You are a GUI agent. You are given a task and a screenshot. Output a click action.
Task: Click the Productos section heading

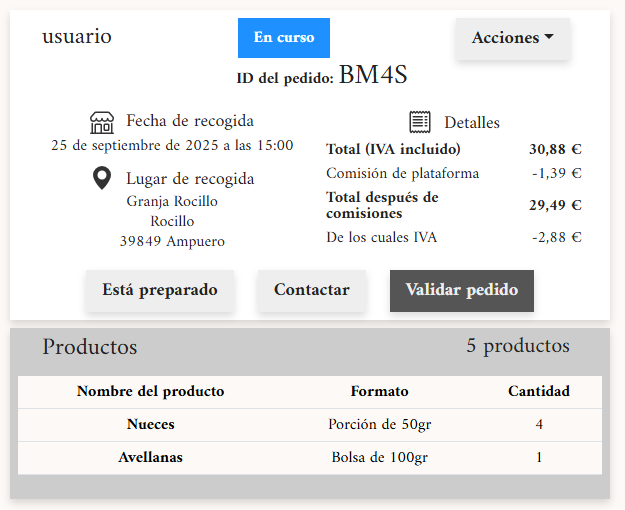90,347
